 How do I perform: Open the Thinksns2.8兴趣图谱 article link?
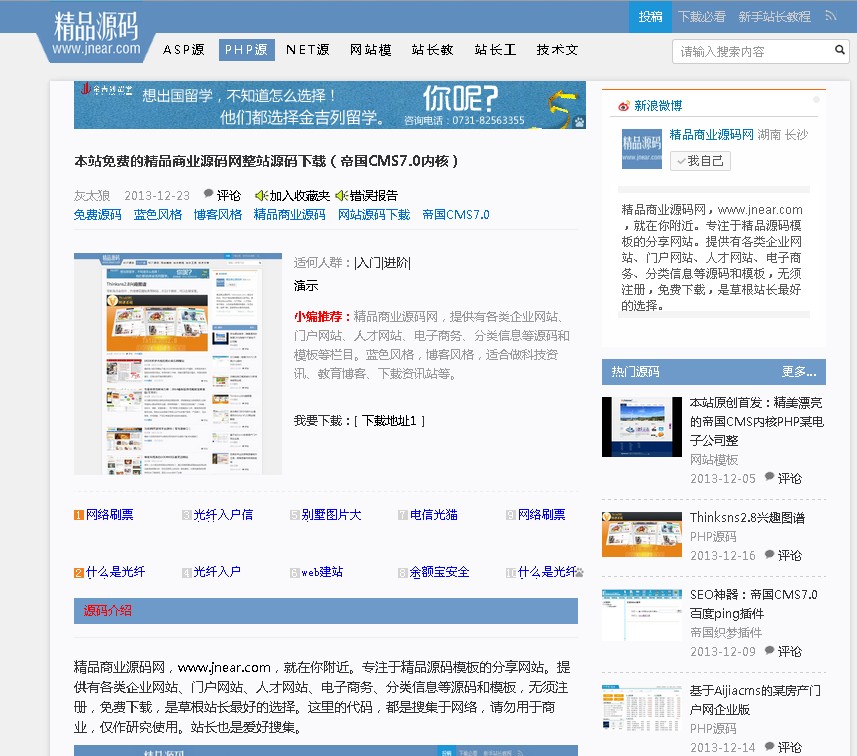coord(747,518)
